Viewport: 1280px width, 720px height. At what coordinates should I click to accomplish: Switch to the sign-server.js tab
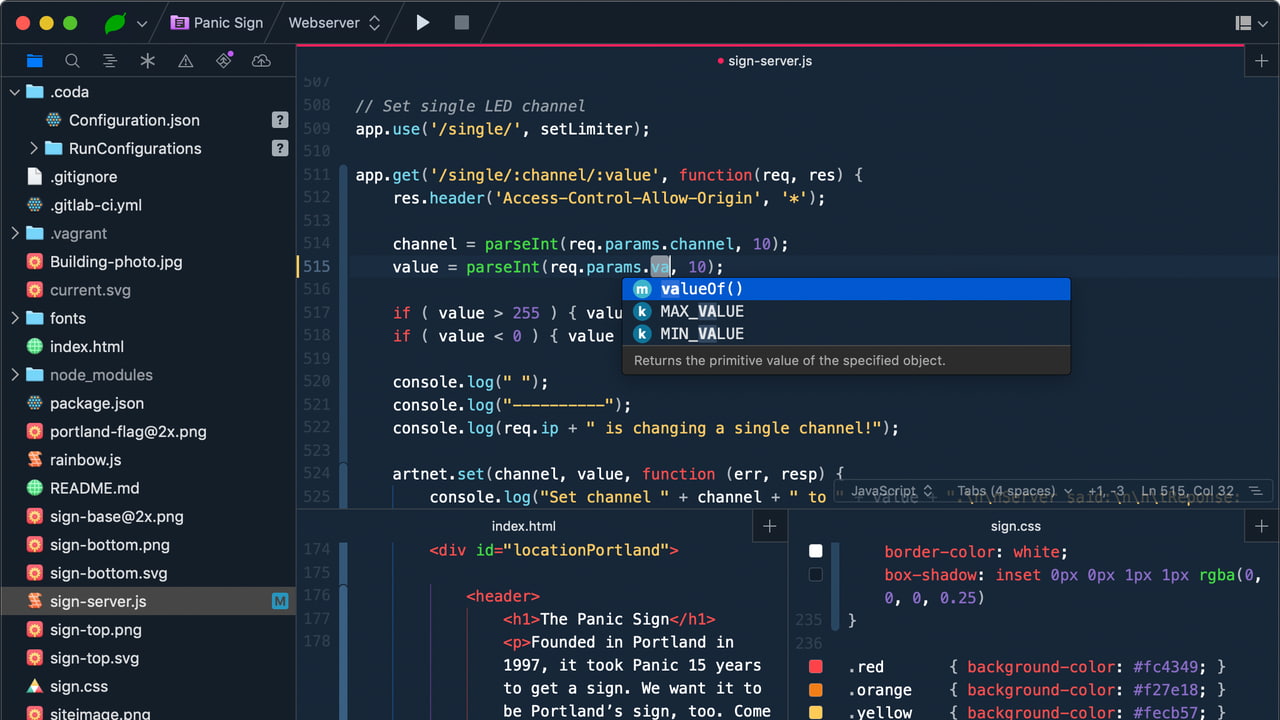769,61
